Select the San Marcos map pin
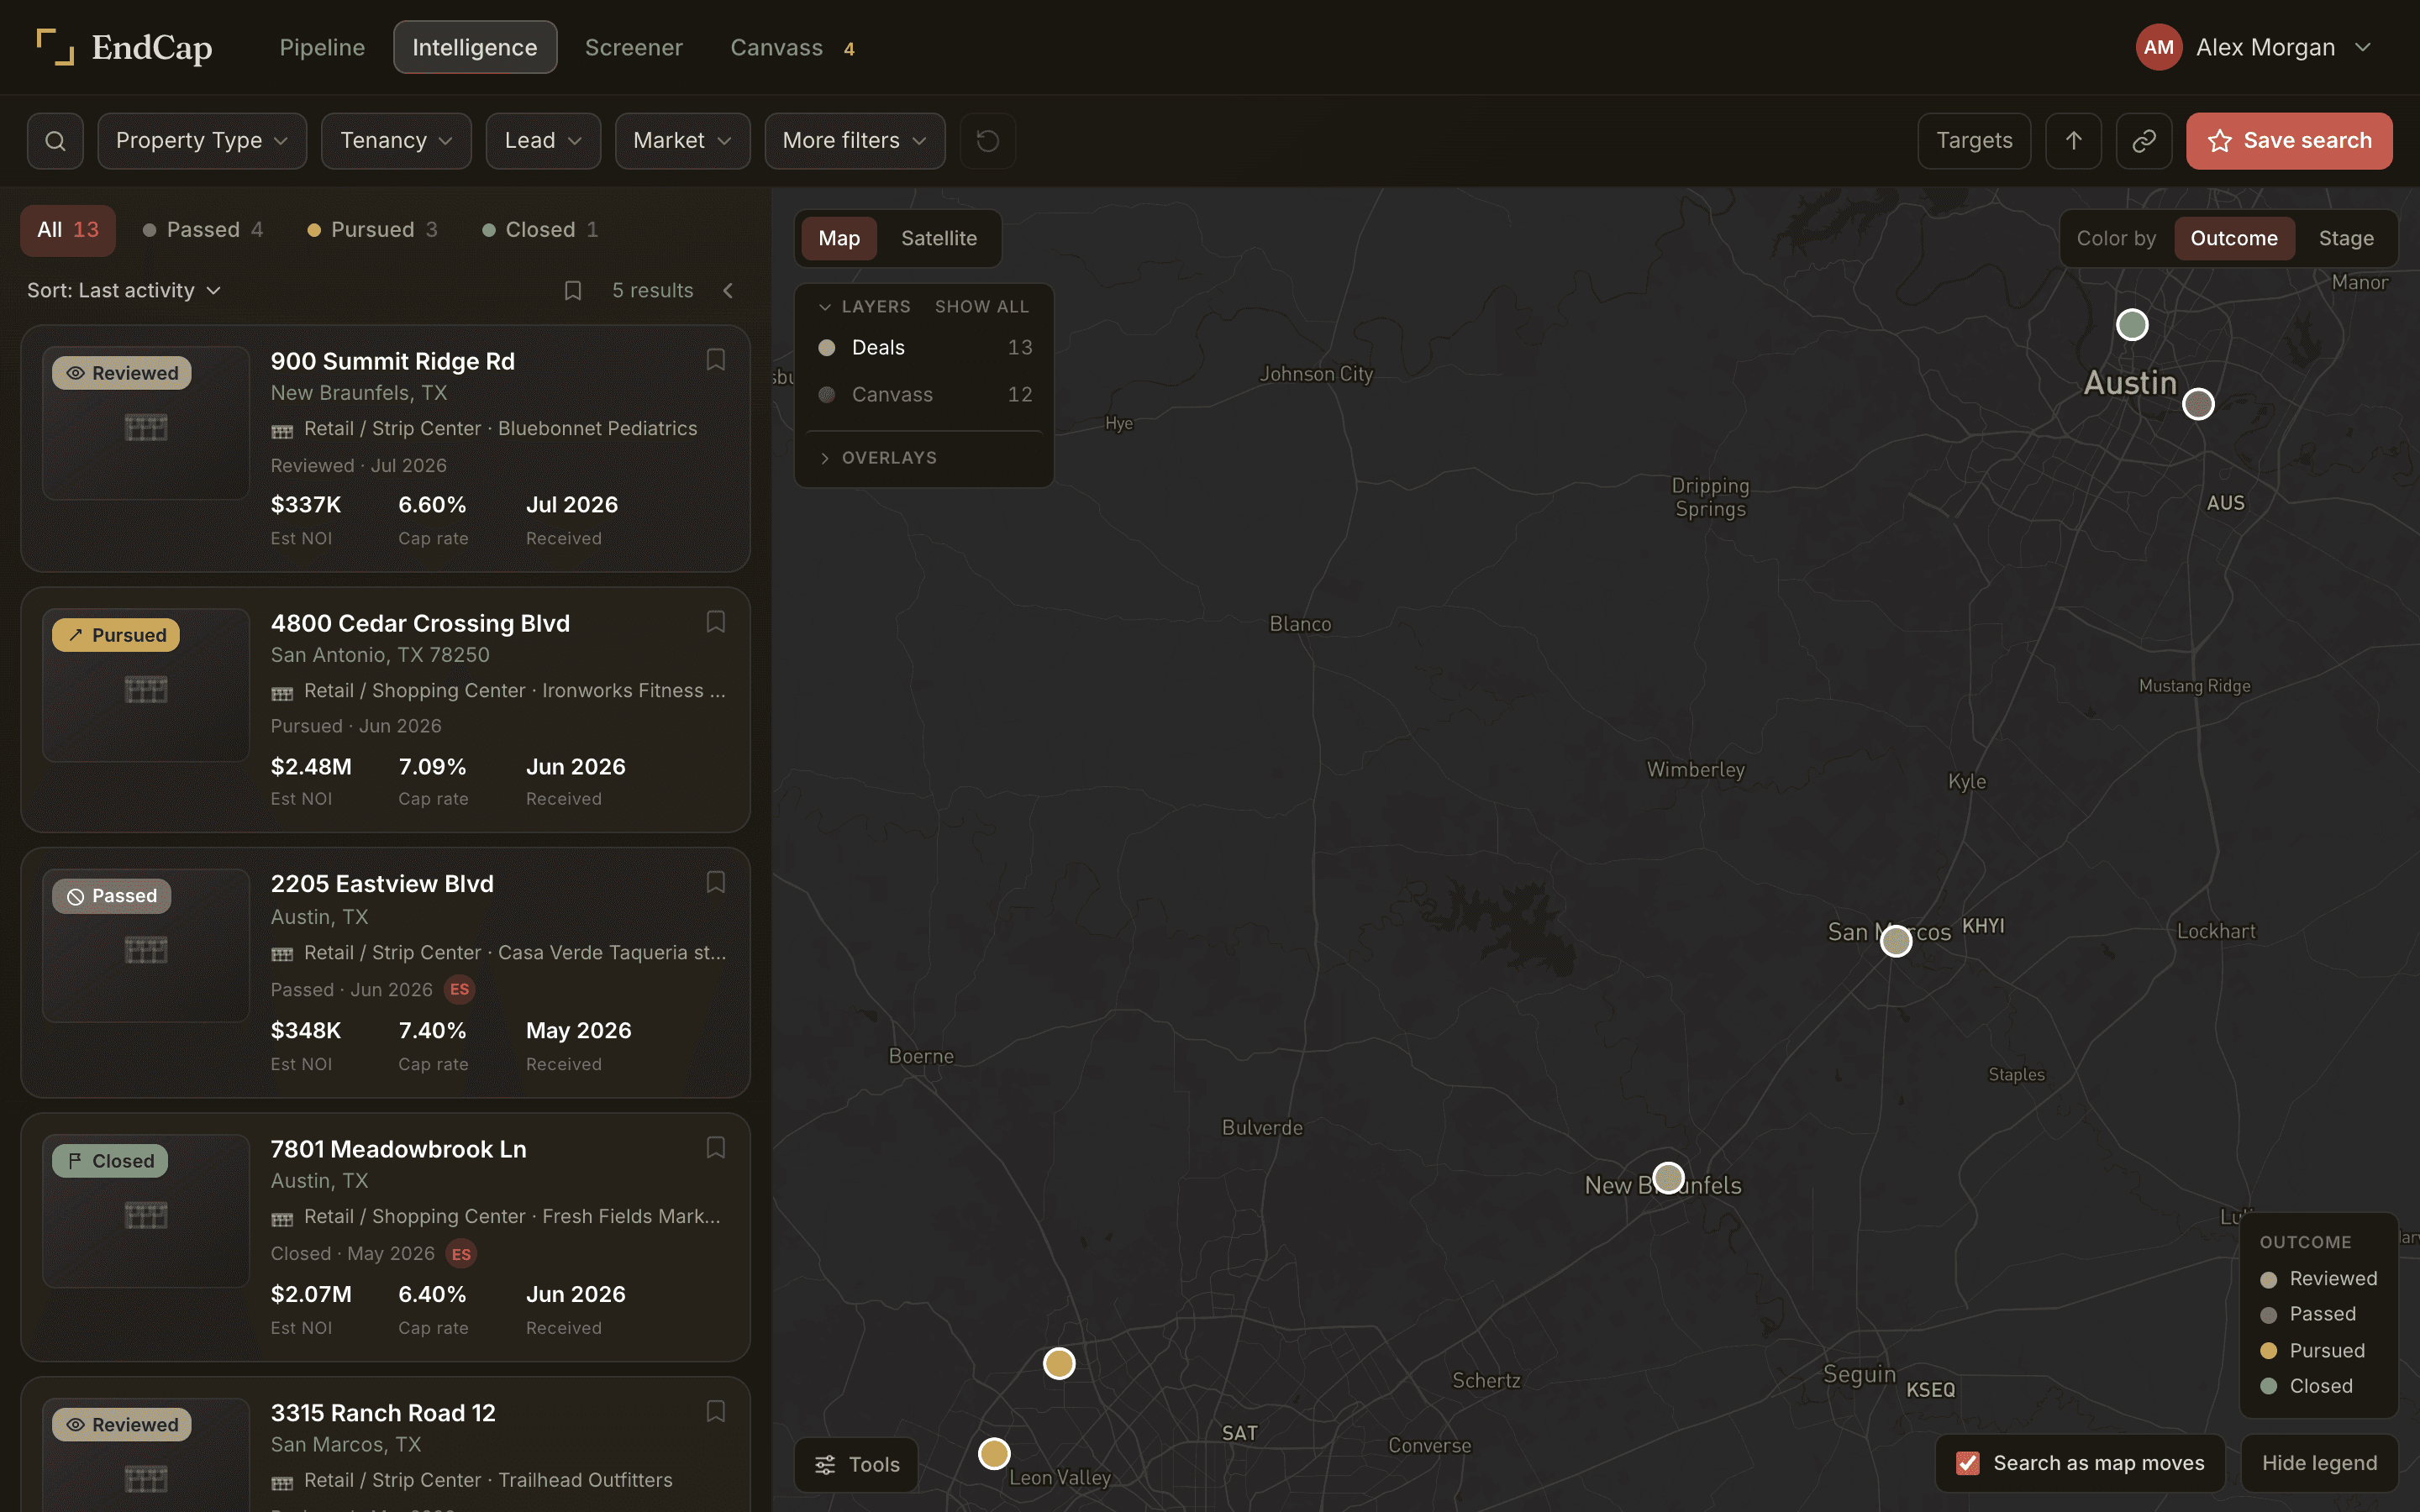2420x1512 pixels. (x=1896, y=941)
